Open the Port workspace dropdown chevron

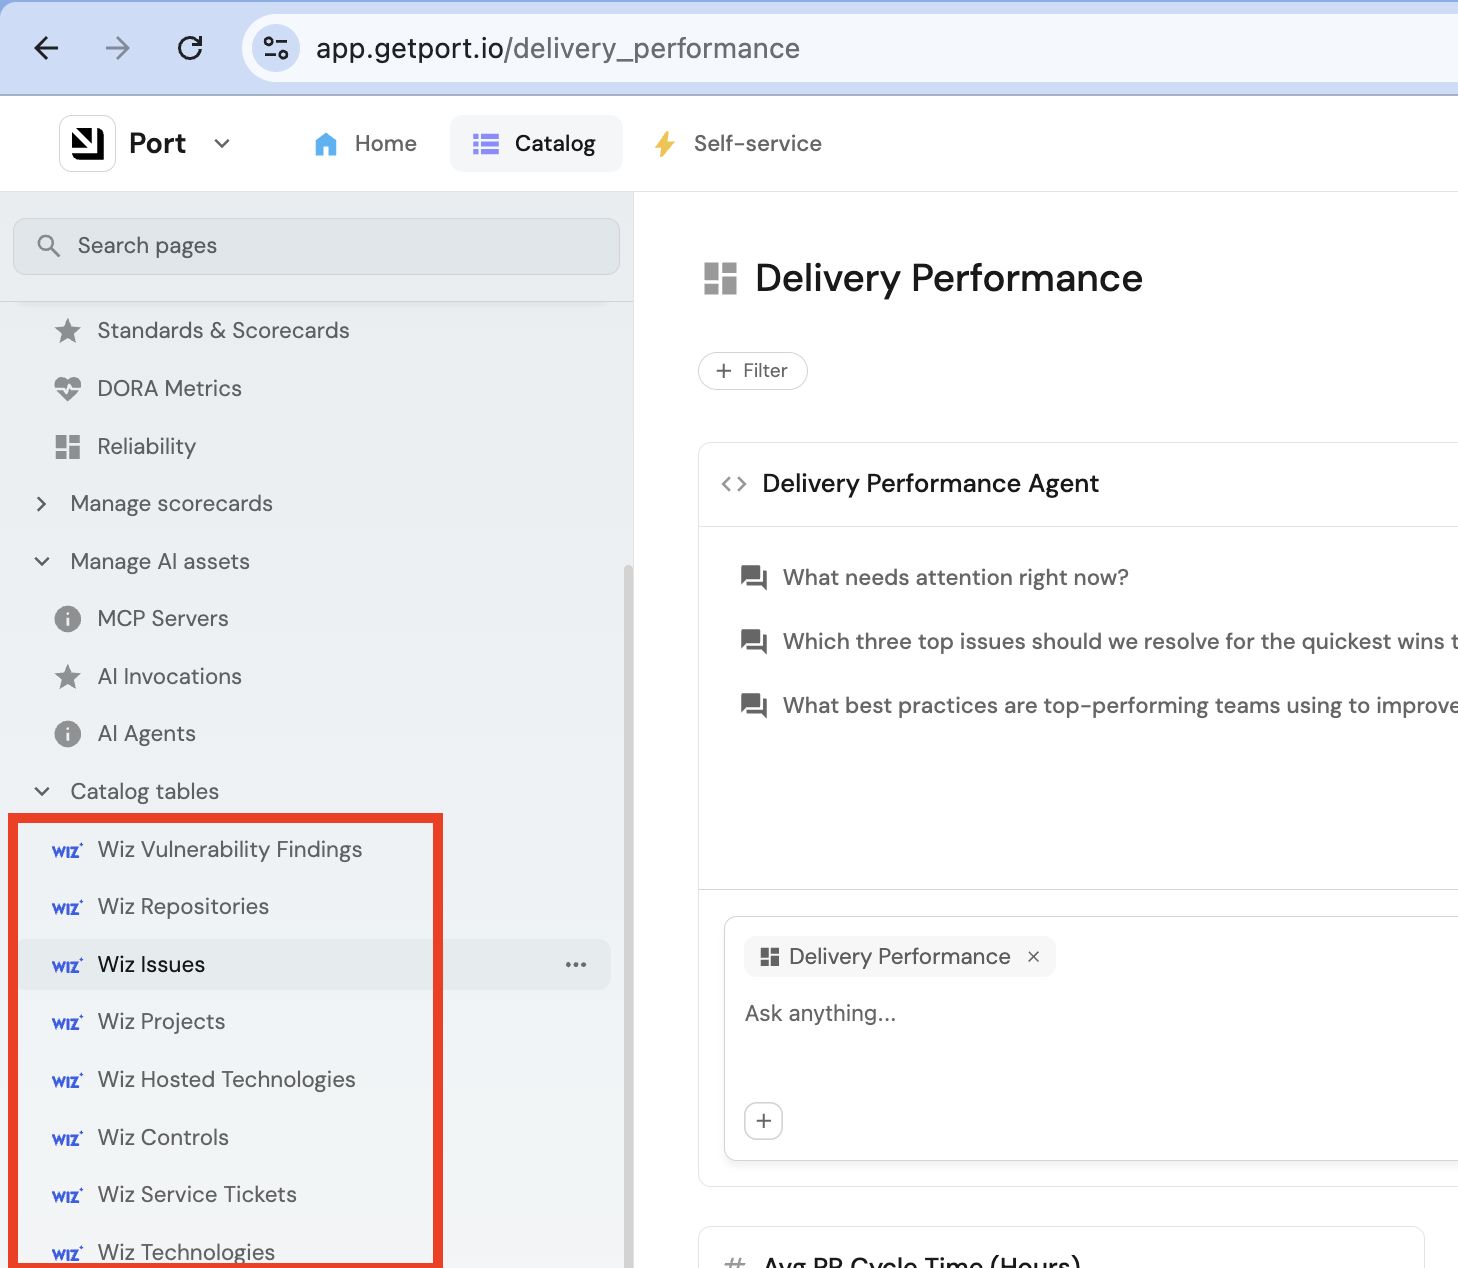click(222, 144)
